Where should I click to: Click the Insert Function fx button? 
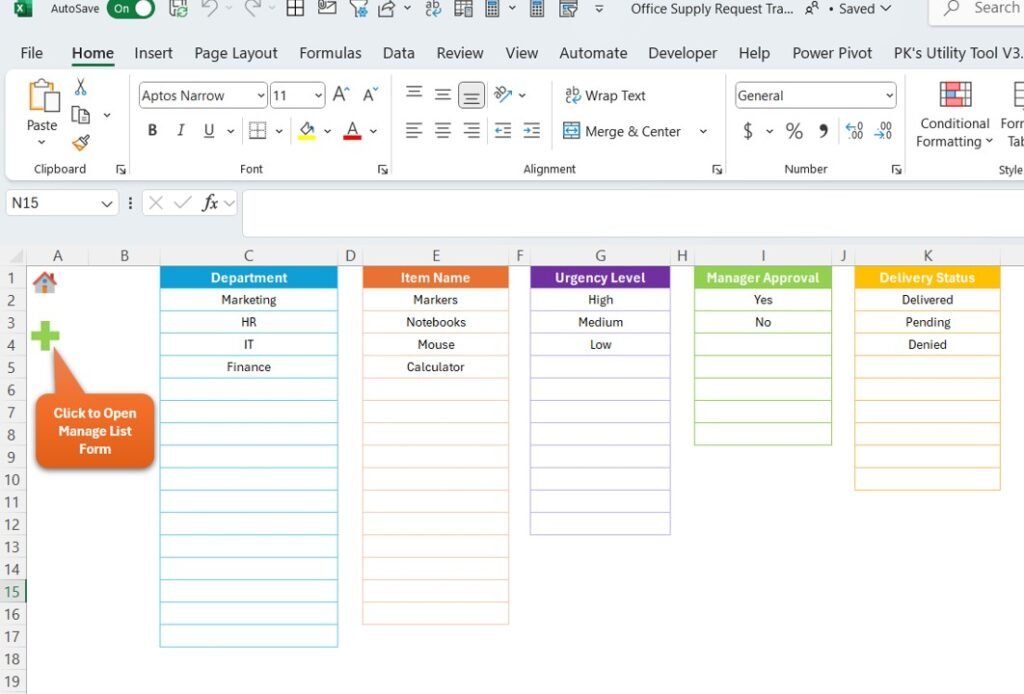click(x=211, y=203)
